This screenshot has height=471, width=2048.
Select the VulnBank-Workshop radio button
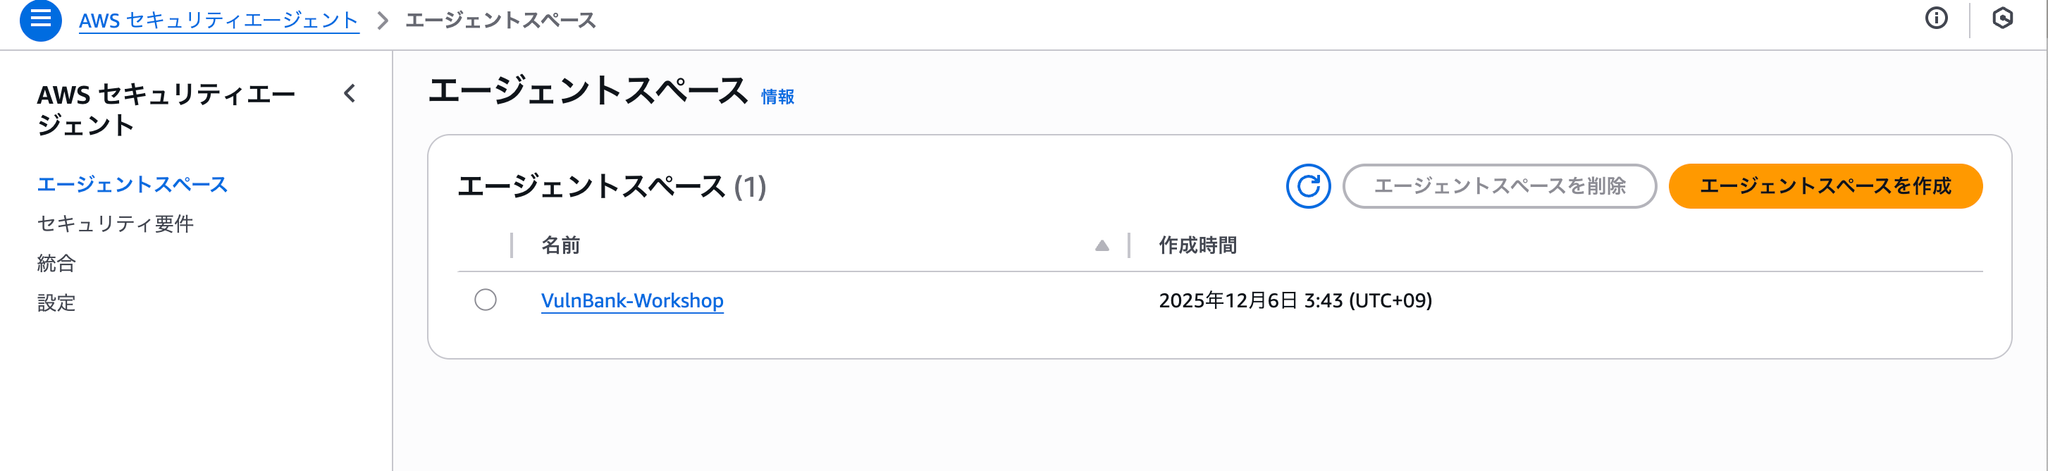pyautogui.click(x=485, y=300)
